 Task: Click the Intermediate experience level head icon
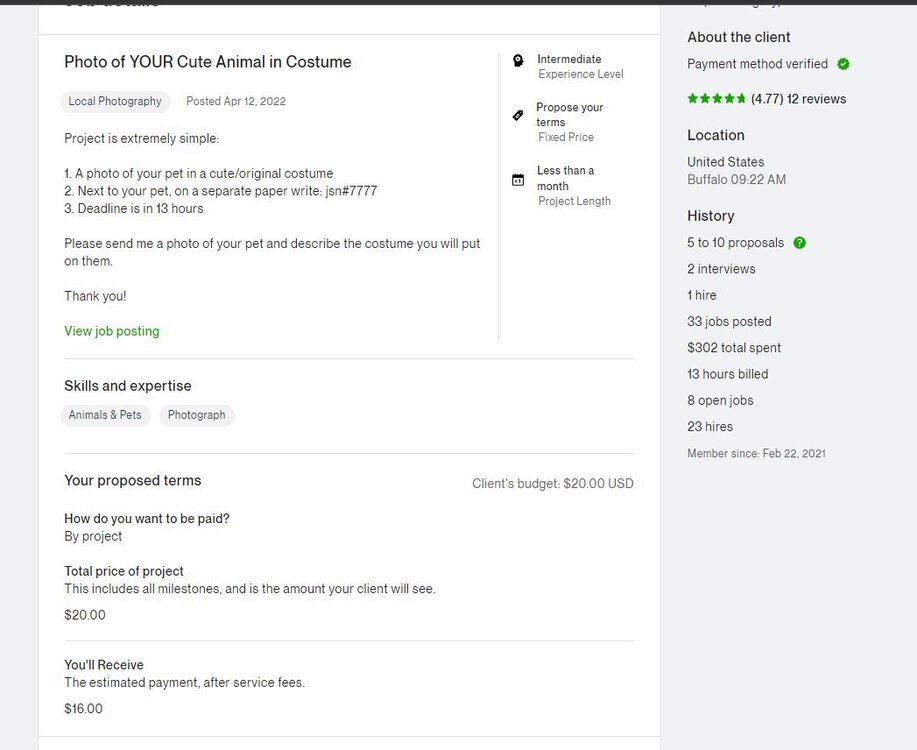tap(518, 60)
